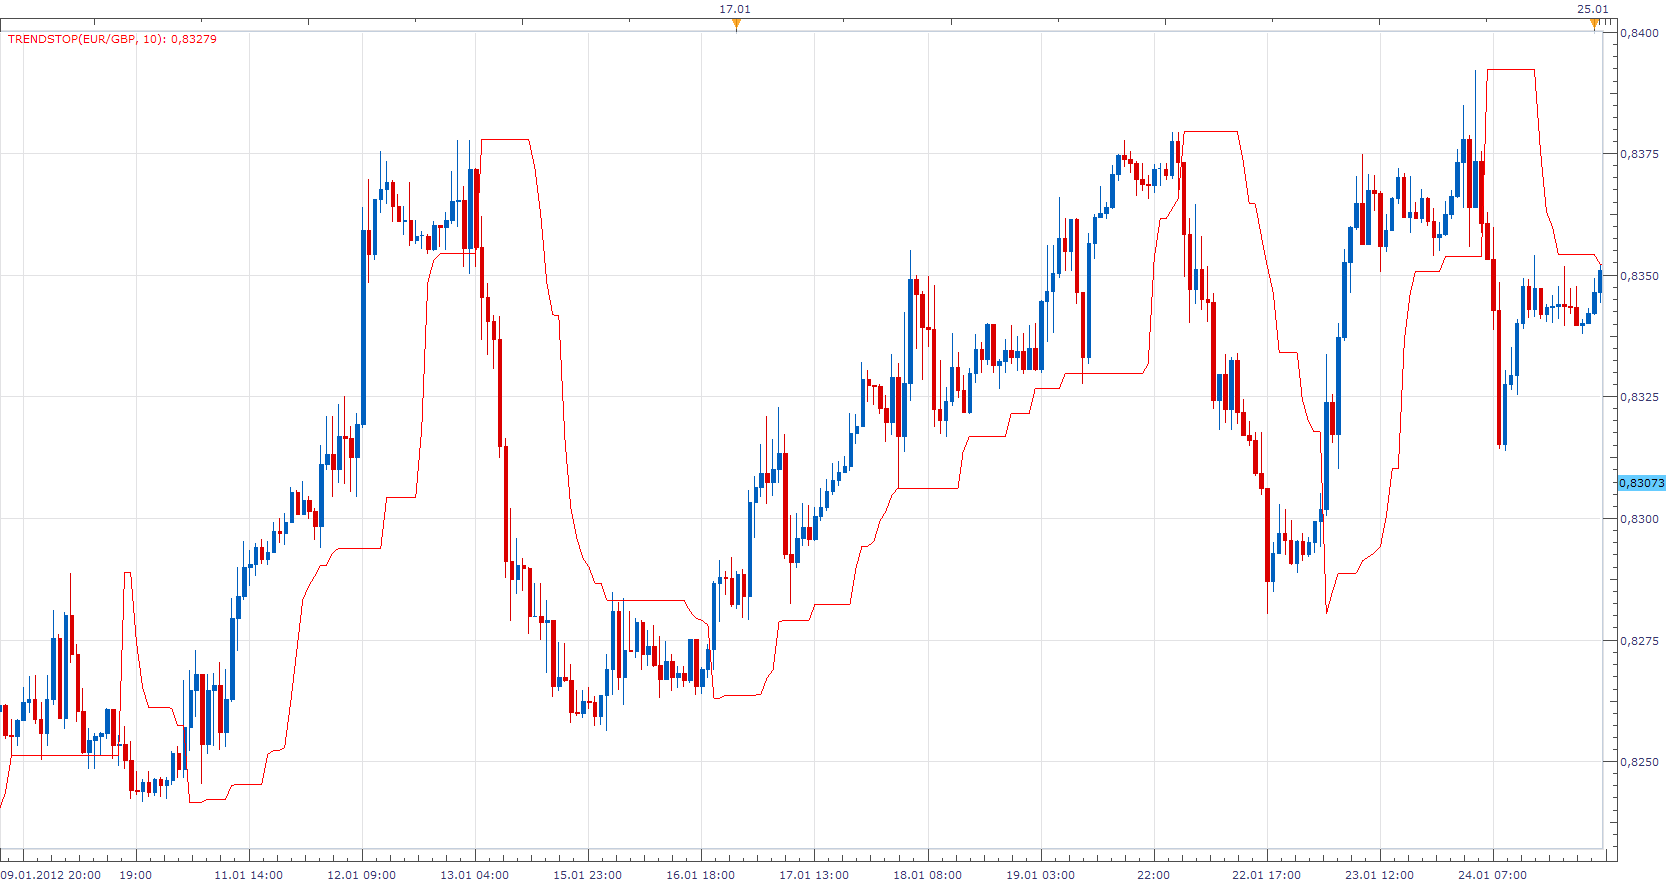Click the 25.01 date text at top

tap(1593, 9)
